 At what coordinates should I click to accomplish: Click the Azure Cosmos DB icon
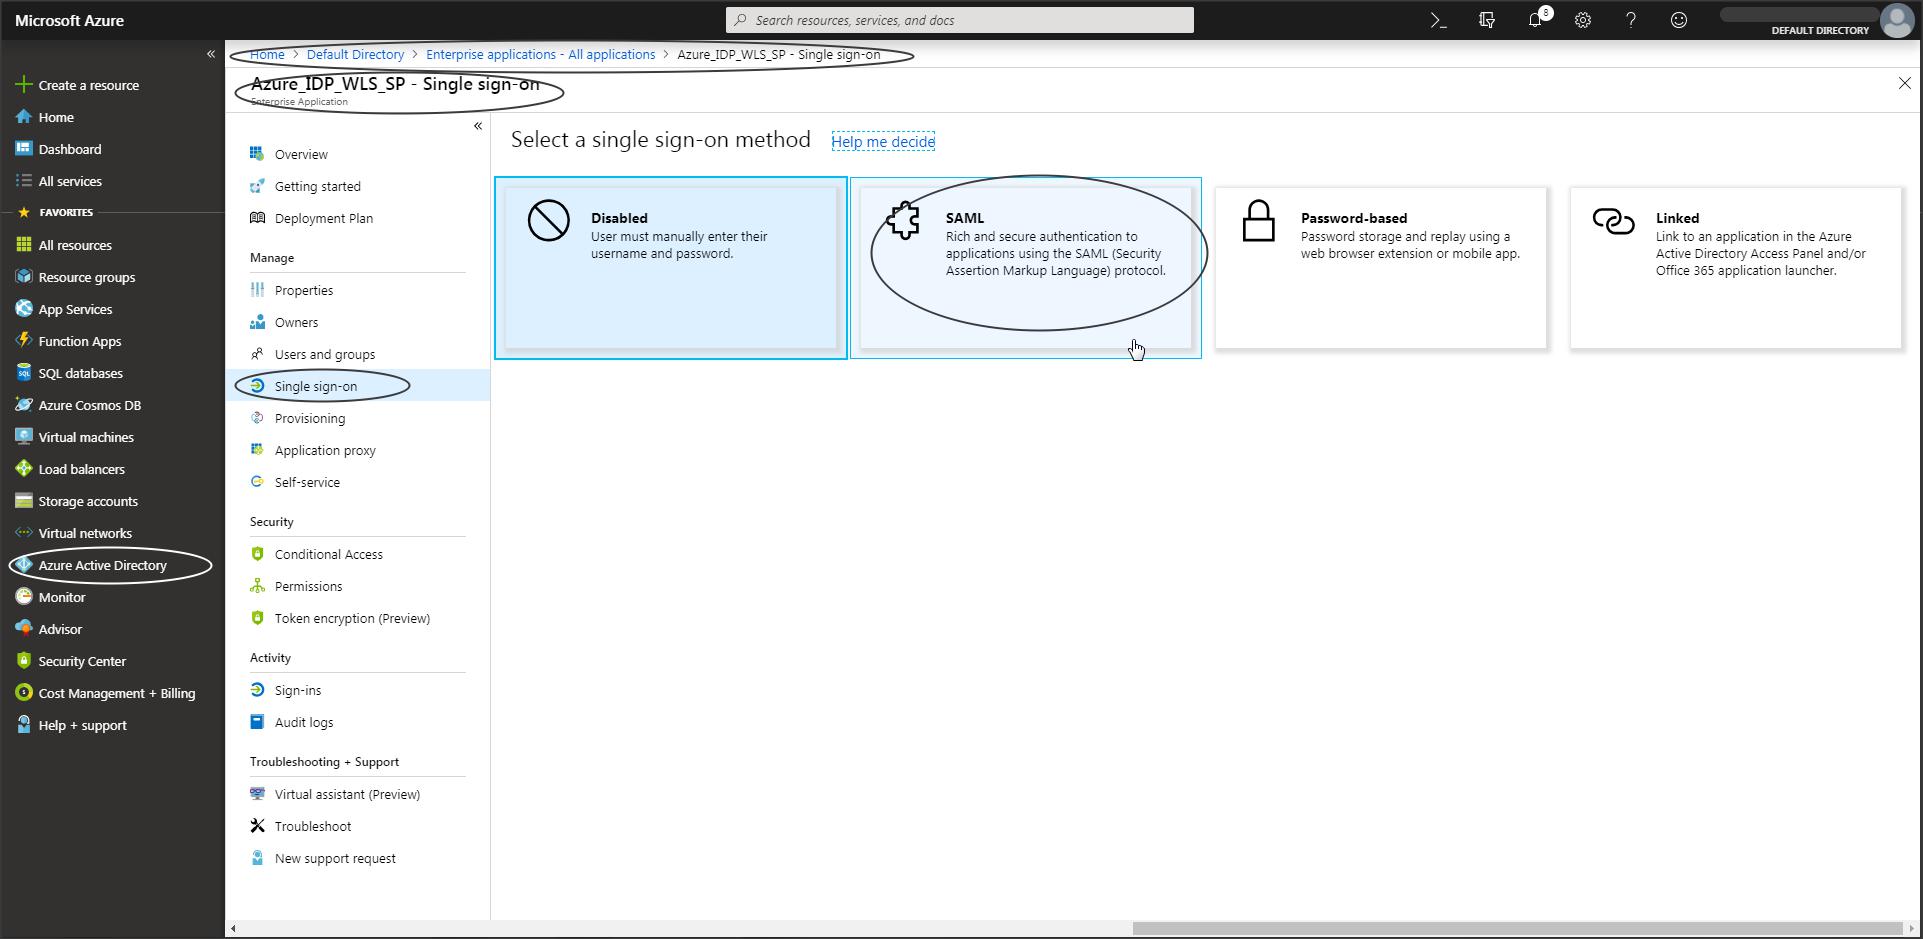[x=24, y=405]
